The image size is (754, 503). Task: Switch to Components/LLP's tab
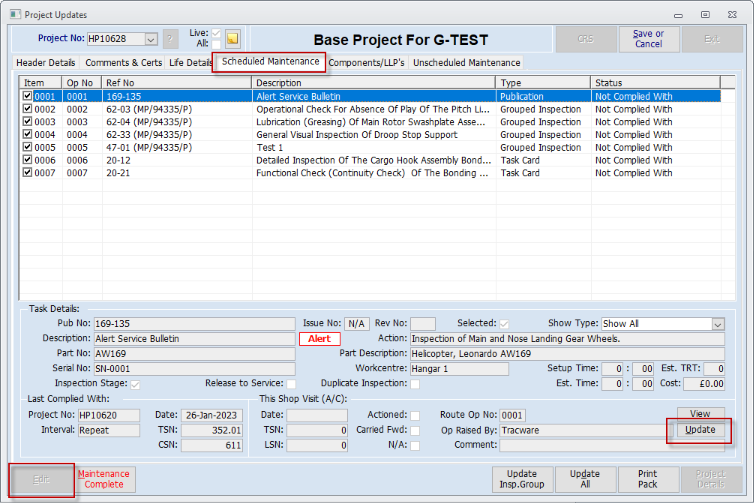click(x=366, y=63)
